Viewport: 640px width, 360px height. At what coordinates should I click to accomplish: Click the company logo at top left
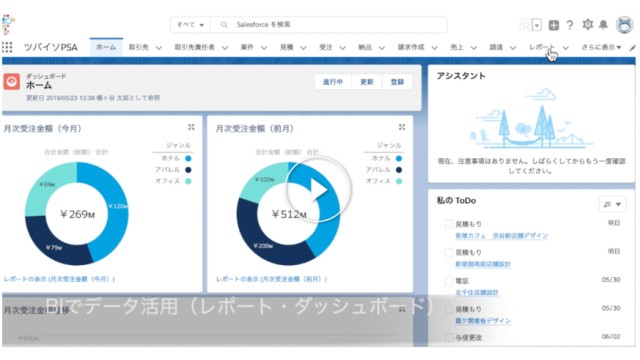8,24
